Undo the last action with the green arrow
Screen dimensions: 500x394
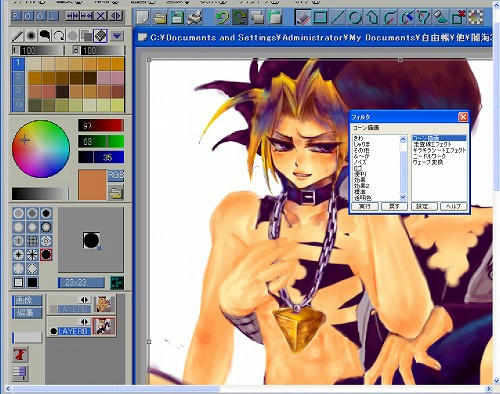point(222,17)
